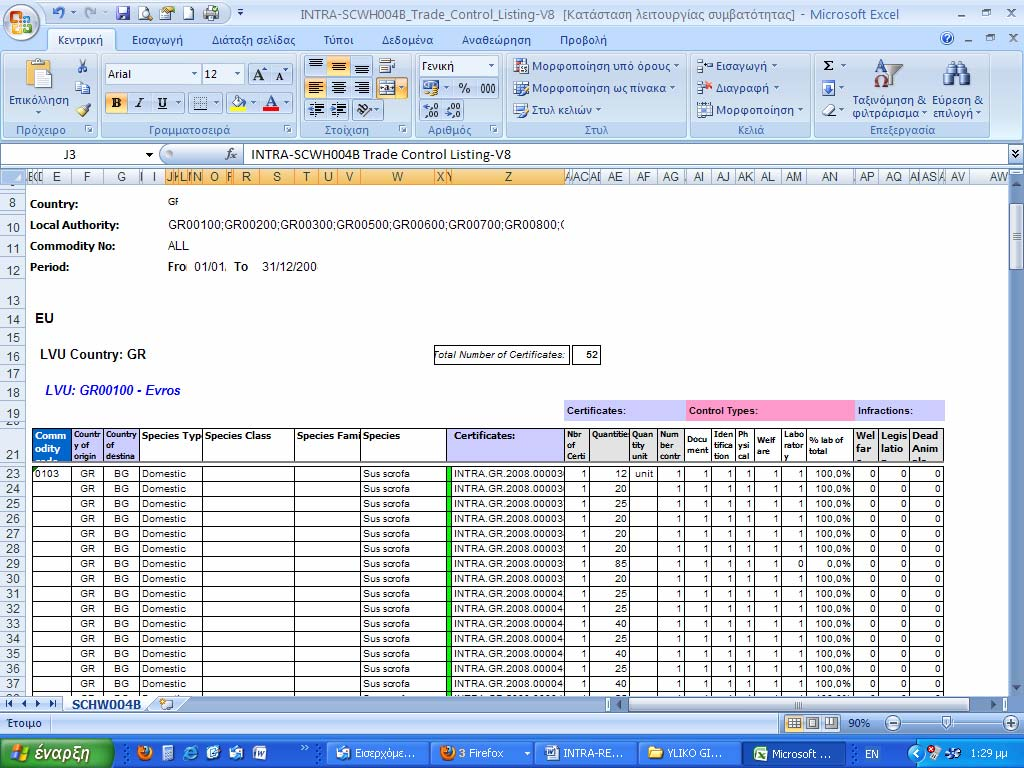Click Εισαγωγή button in the Κελιά group

tap(737, 66)
